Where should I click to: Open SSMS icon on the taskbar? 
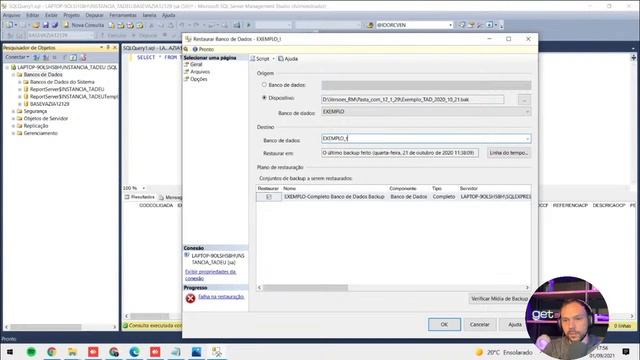(x=217, y=352)
